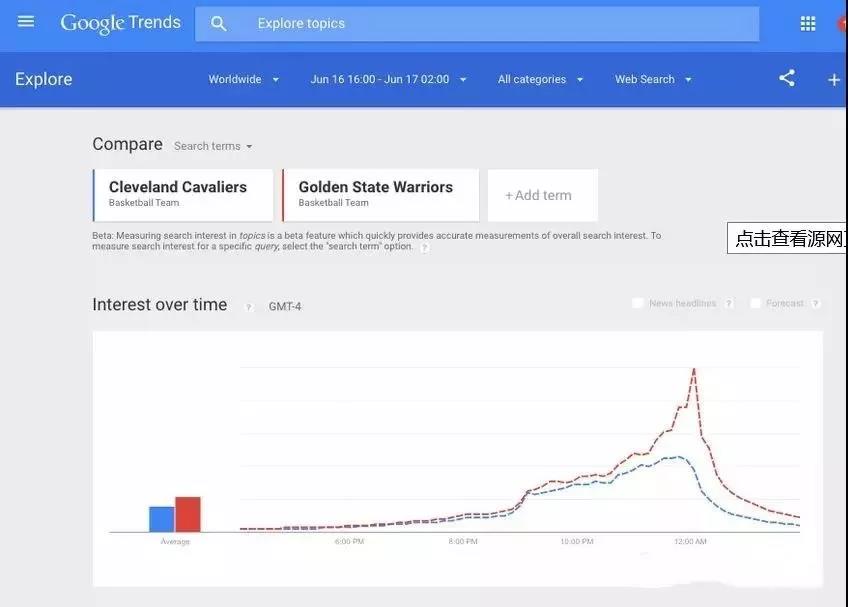Open Search terms compare dropdown
The image size is (848, 607).
(213, 146)
